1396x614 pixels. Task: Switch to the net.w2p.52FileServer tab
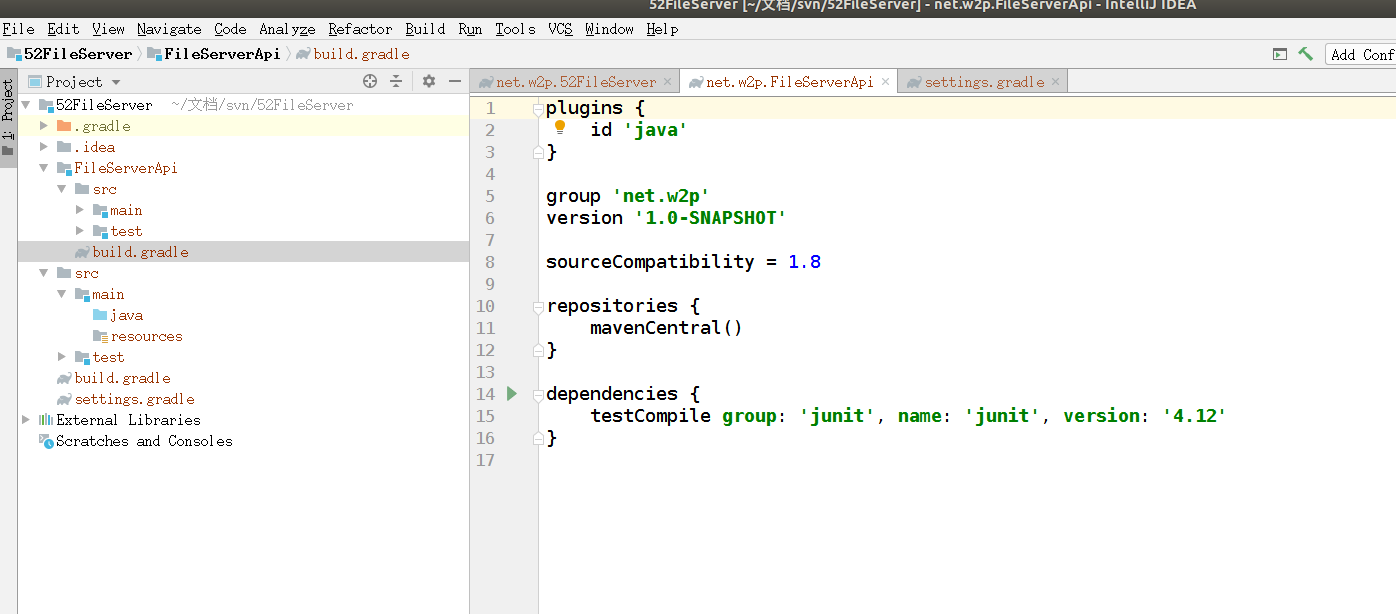[x=570, y=81]
